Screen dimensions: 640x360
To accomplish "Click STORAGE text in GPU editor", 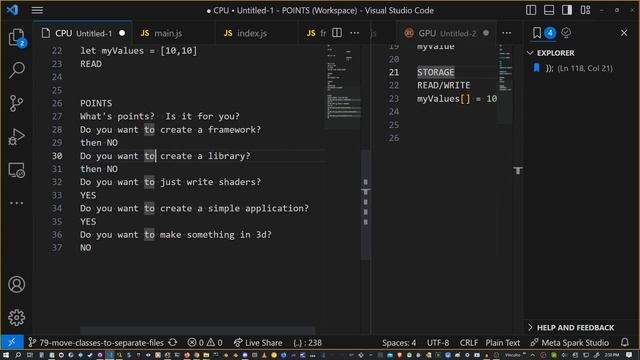I will (x=436, y=72).
